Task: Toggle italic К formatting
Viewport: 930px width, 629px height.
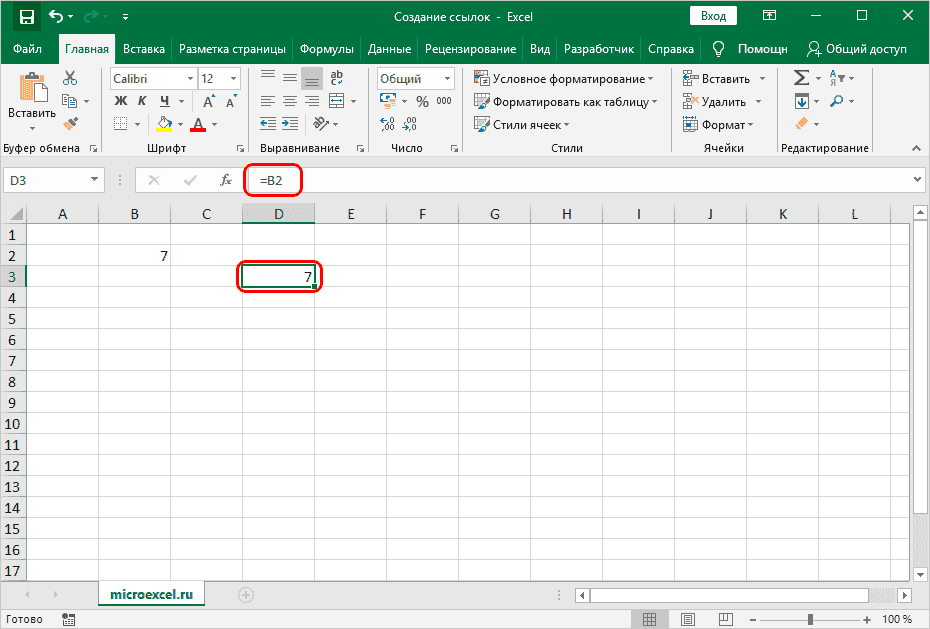Action: (140, 101)
